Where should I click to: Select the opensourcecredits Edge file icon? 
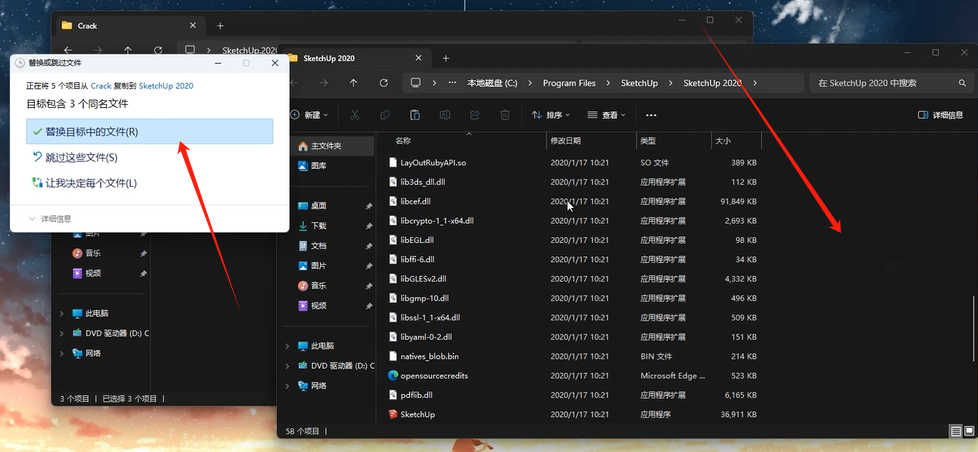click(x=393, y=375)
